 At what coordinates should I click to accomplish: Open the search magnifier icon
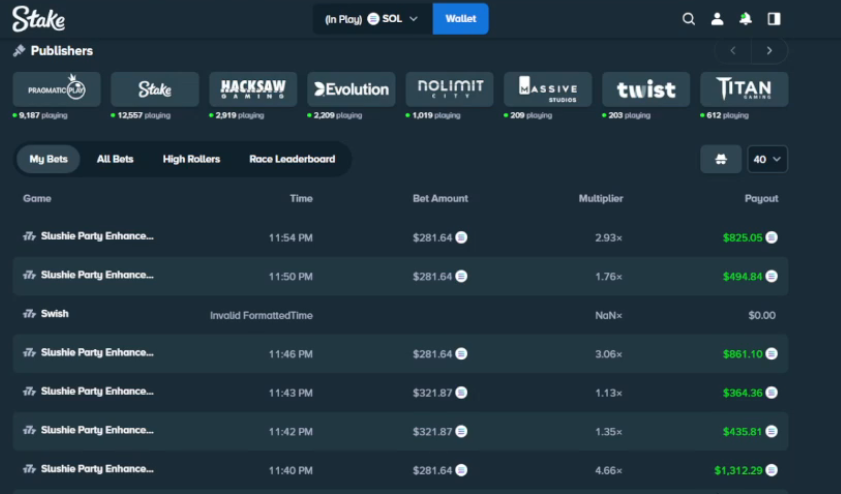(689, 19)
